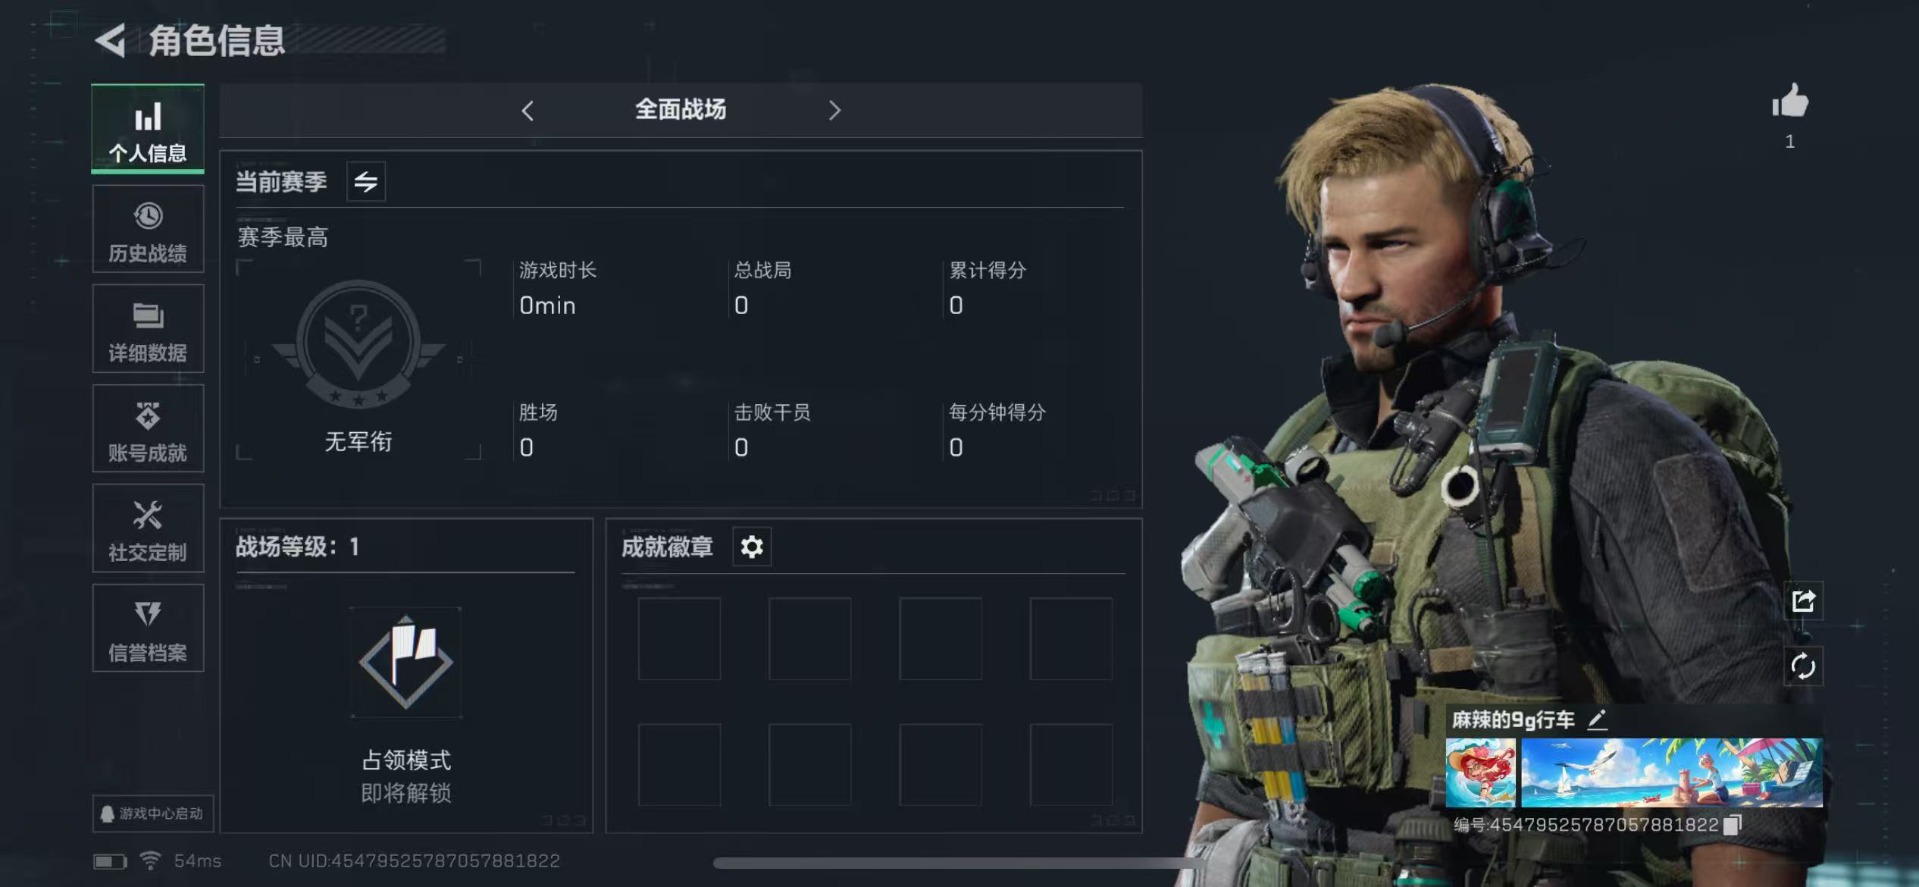Go back using the arrow beside 角色信息
Viewport: 1919px width, 887px height.
[110, 41]
